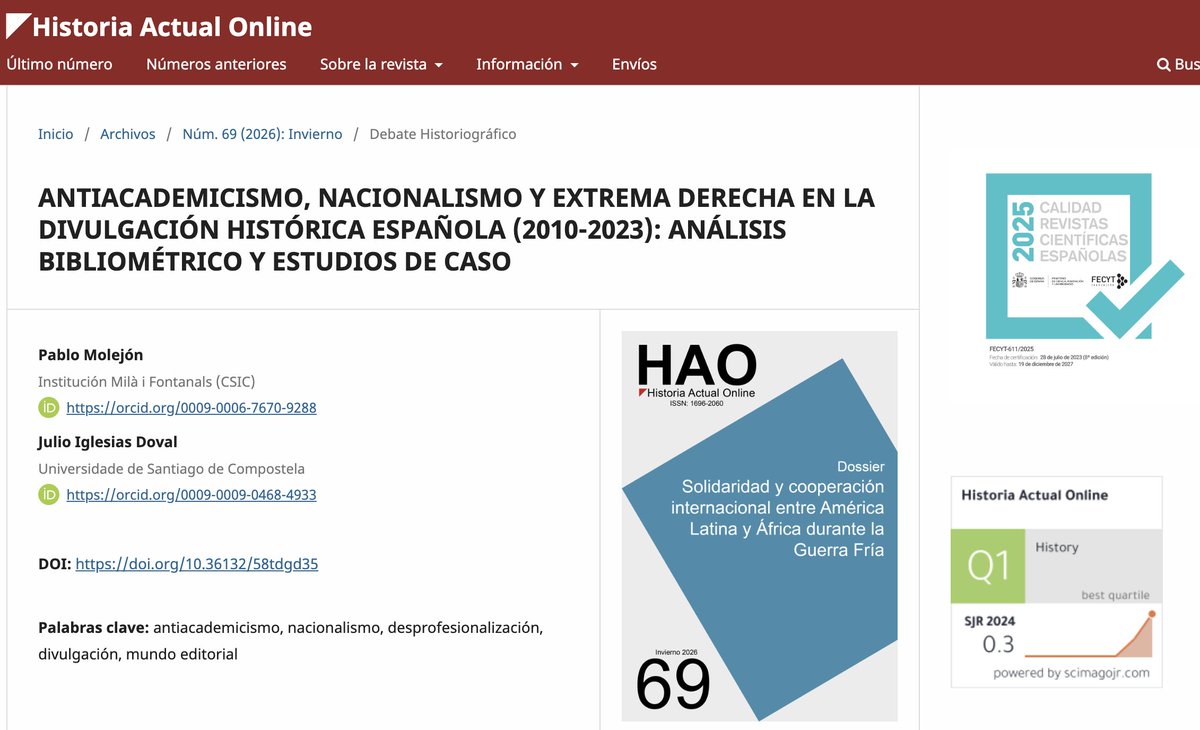This screenshot has height=730, width=1200.
Task: Click the article title heading
Action: [x=456, y=230]
